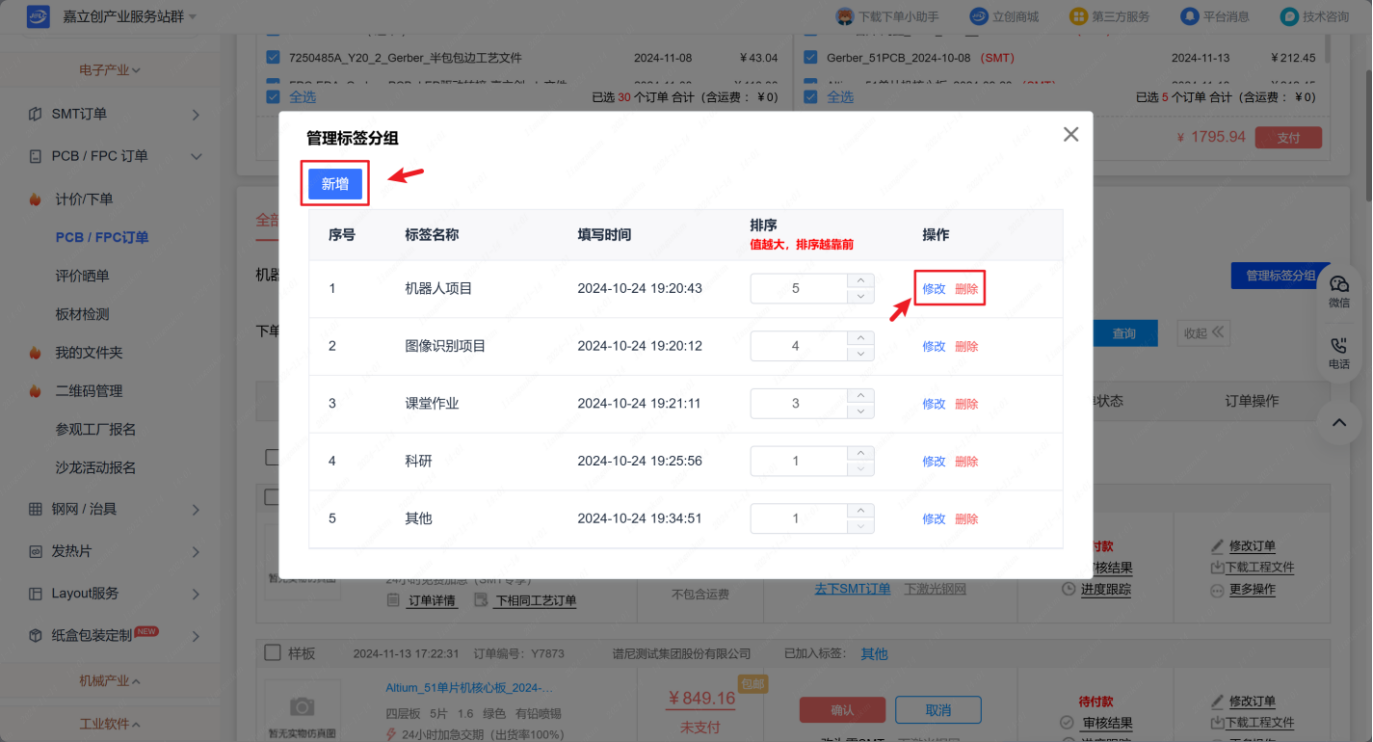The height and width of the screenshot is (742, 1373).
Task: Expand the SMT订单 sidebar menu
Action: (195, 115)
